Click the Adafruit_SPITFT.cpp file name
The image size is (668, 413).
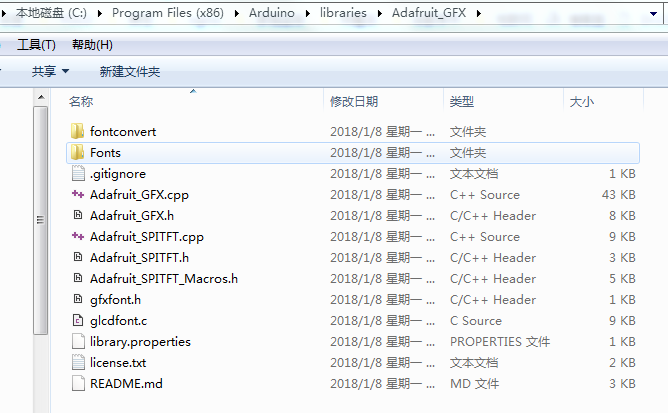[x=147, y=237]
